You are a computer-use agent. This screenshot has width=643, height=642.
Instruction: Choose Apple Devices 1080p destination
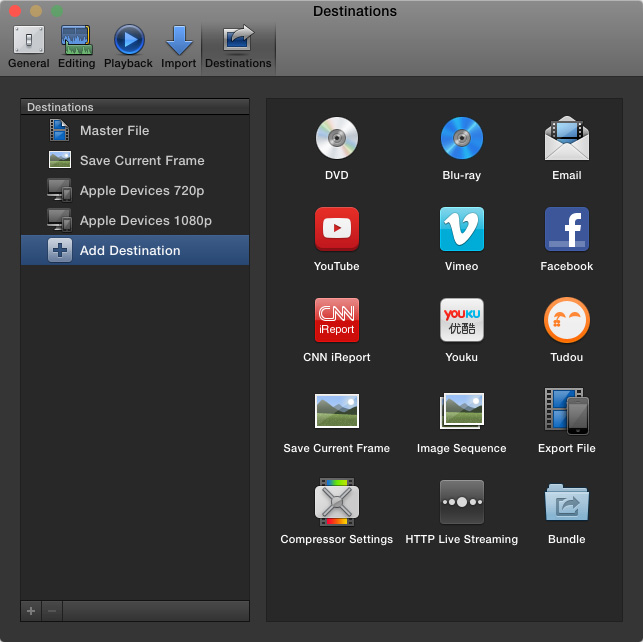click(135, 220)
